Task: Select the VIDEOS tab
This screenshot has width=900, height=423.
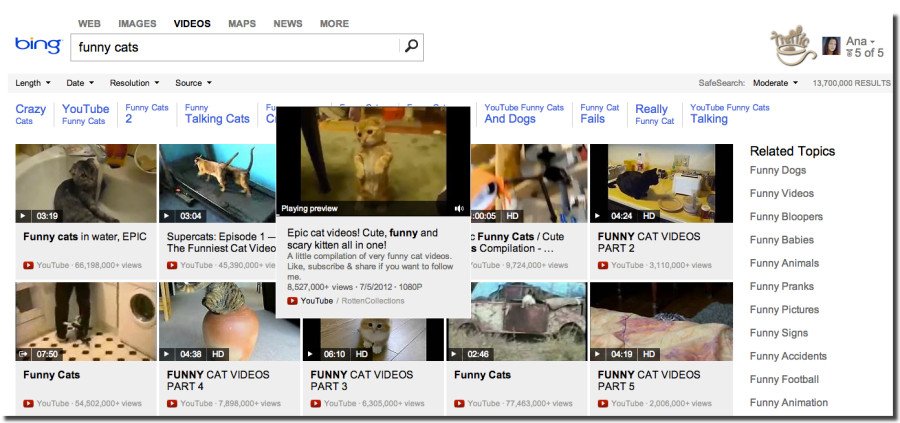Action: (192, 24)
